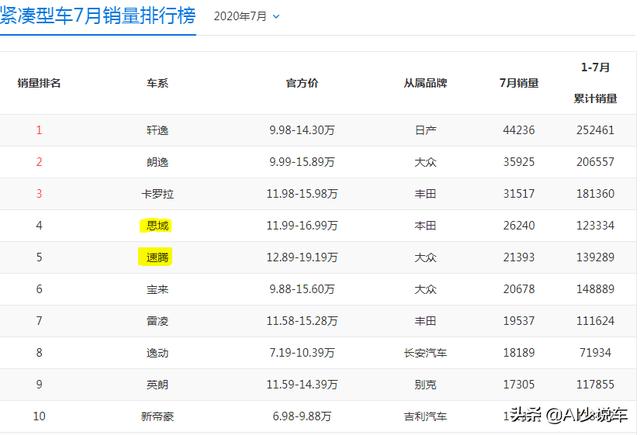Open the 朗逸 car series link

point(158,162)
